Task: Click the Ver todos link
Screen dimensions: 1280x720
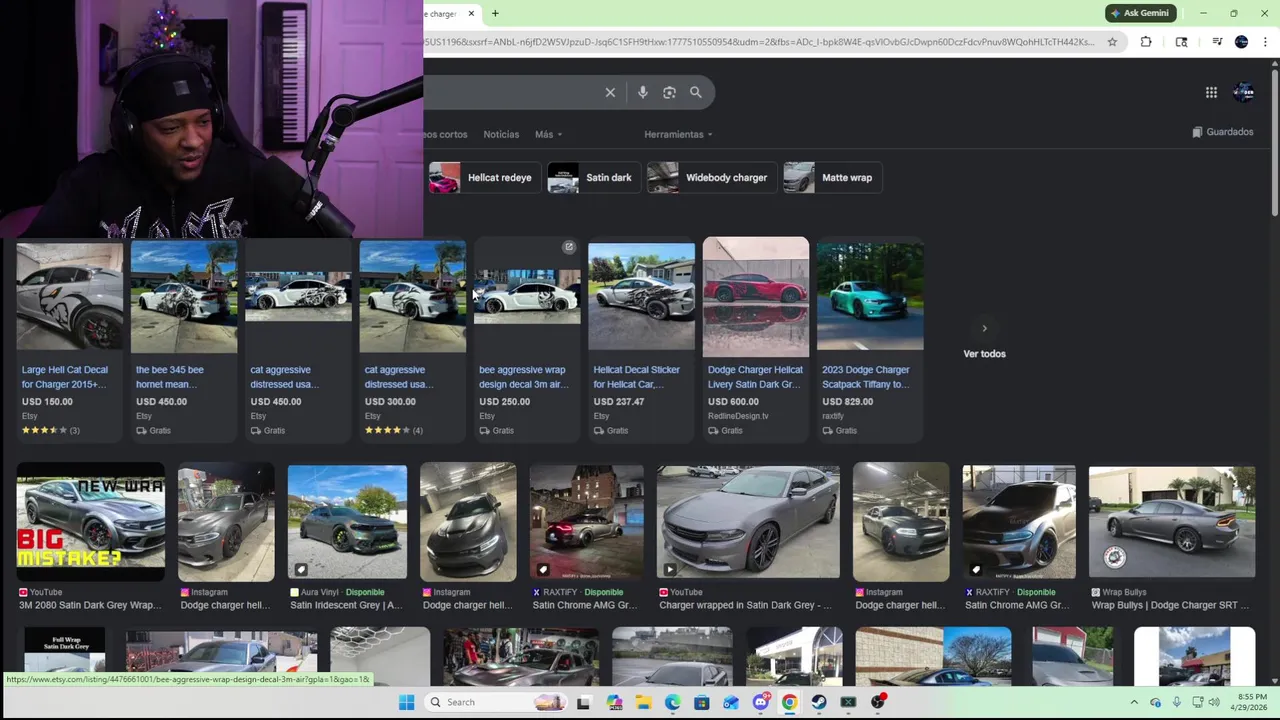Action: pyautogui.click(x=984, y=354)
